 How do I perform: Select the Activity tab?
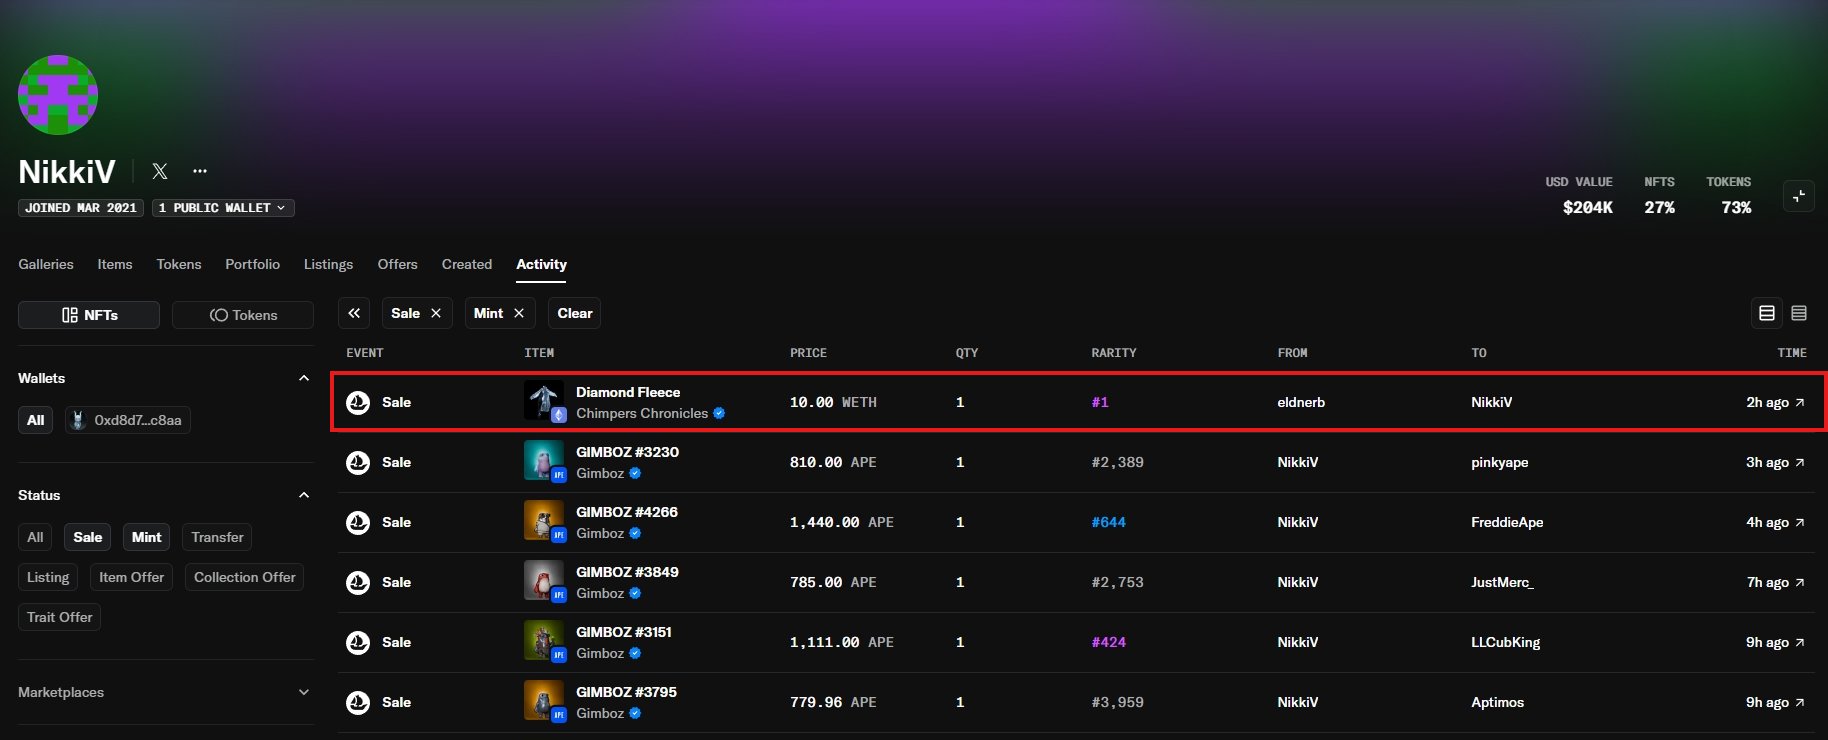click(x=541, y=264)
